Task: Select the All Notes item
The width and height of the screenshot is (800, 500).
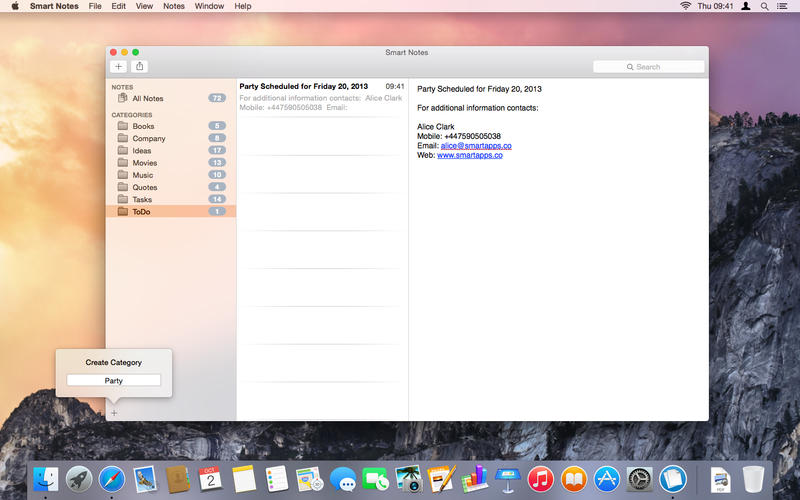Action: [171, 98]
